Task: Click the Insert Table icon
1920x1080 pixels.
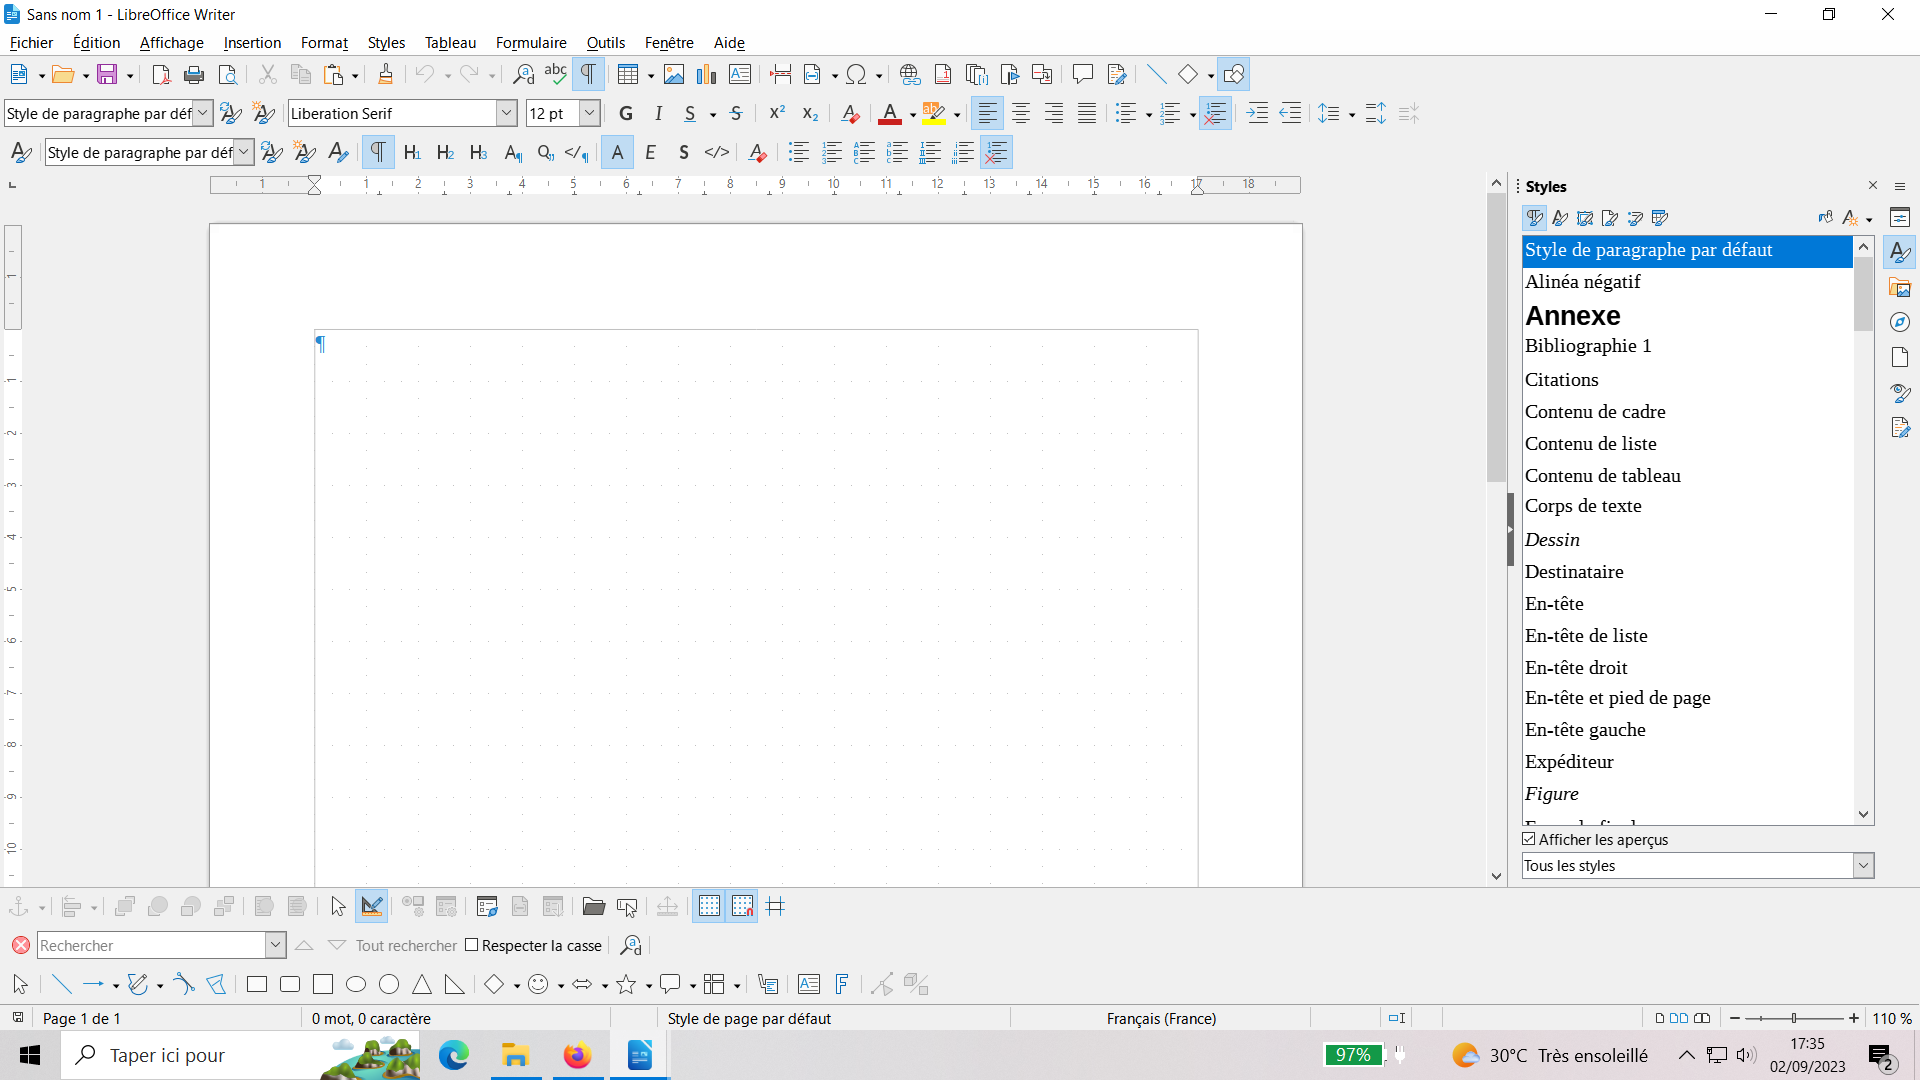Action: pos(628,74)
